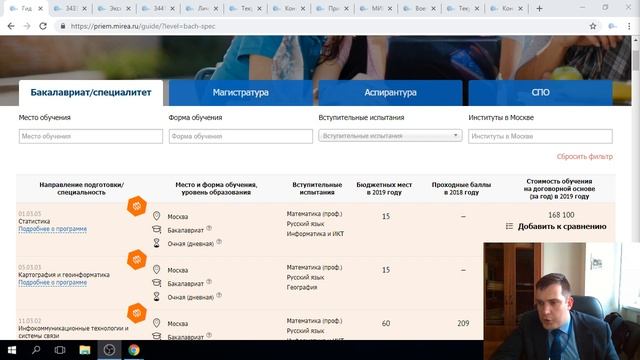Switch to the Магистратура tab
The image size is (640, 360).
tap(240, 93)
